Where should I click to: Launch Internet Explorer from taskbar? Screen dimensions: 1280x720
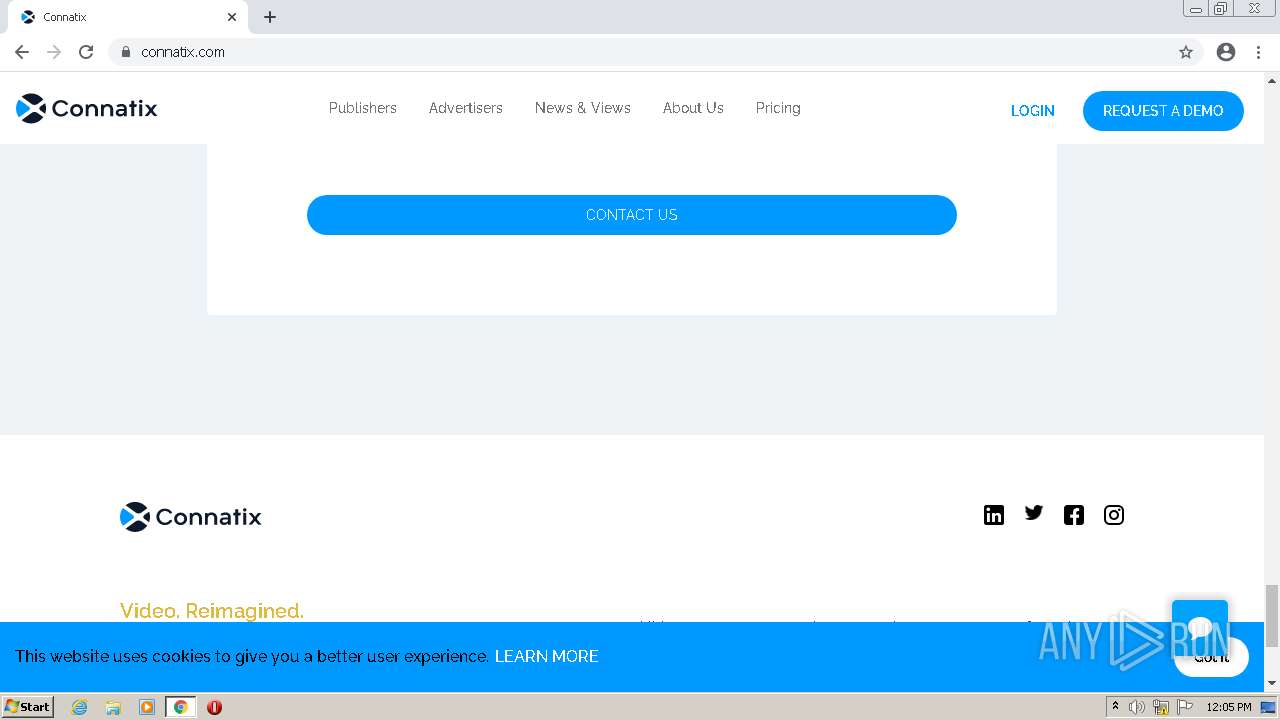pyautogui.click(x=80, y=707)
